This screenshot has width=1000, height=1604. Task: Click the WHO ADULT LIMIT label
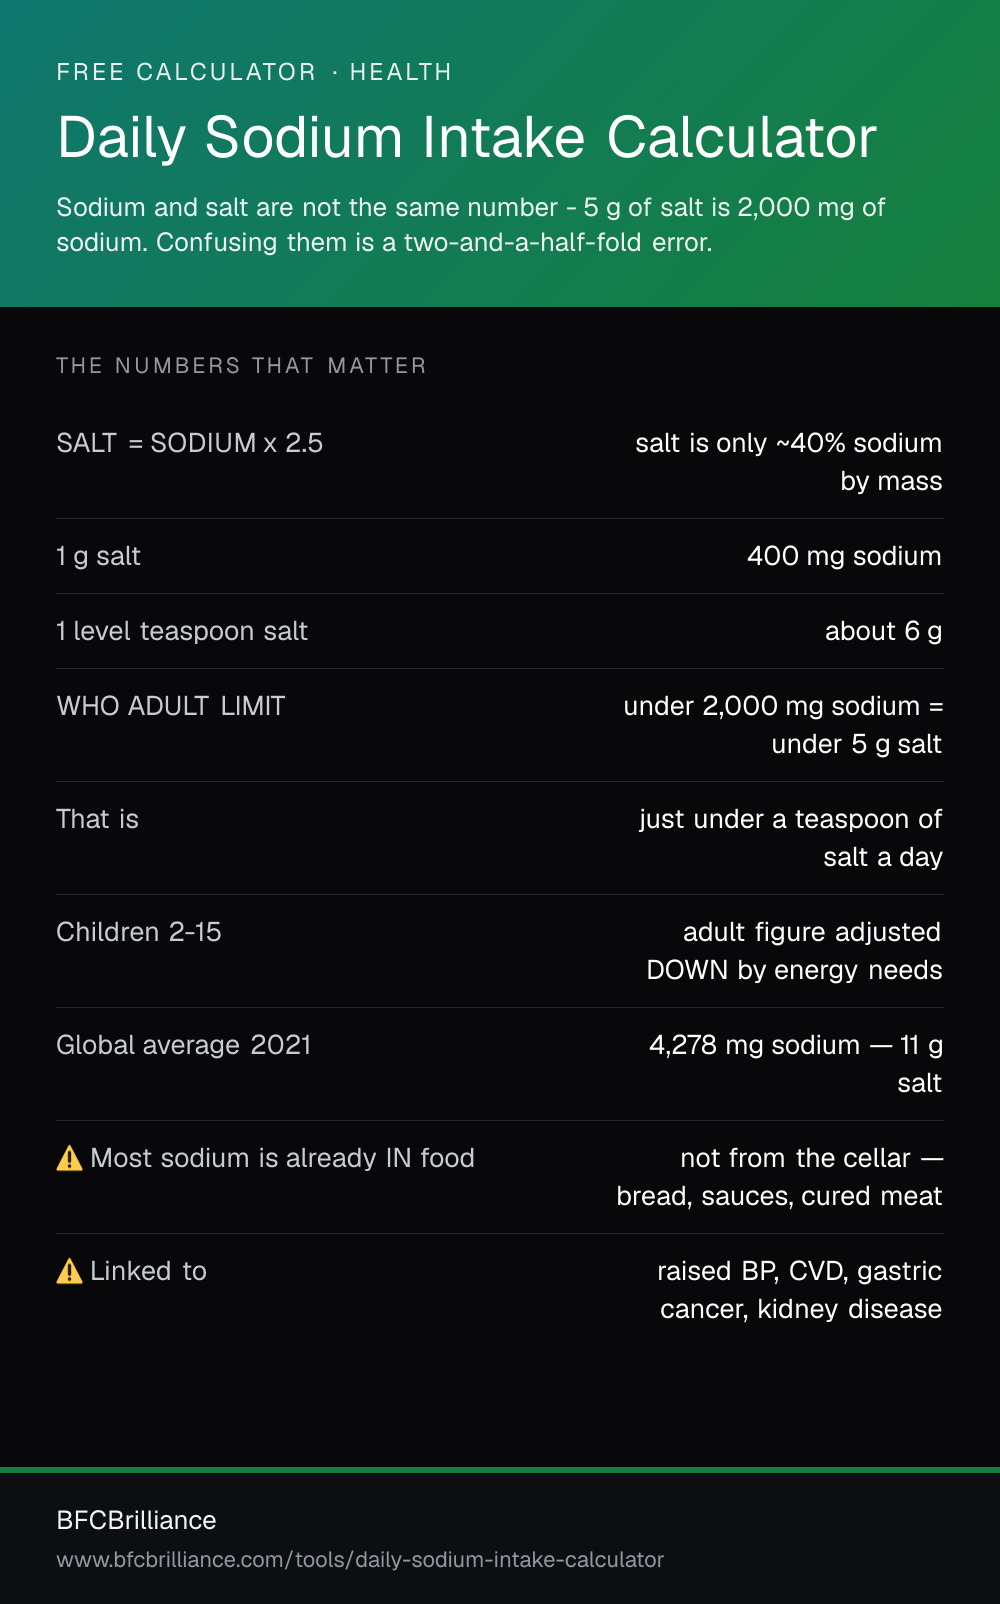pos(171,706)
